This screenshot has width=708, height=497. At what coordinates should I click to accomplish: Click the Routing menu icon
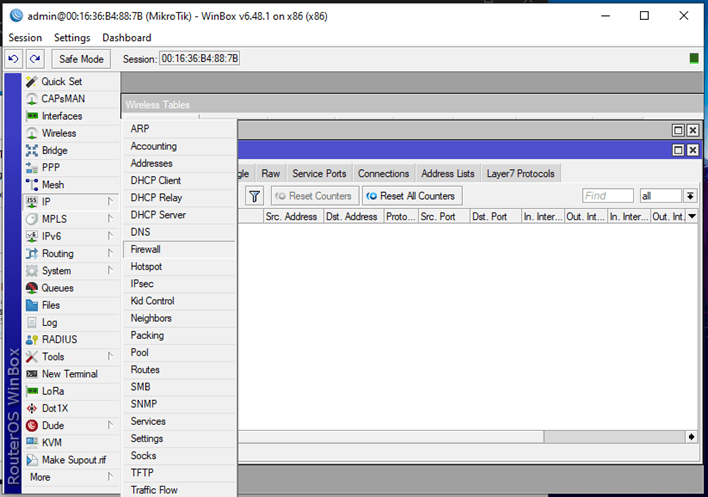click(x=32, y=253)
